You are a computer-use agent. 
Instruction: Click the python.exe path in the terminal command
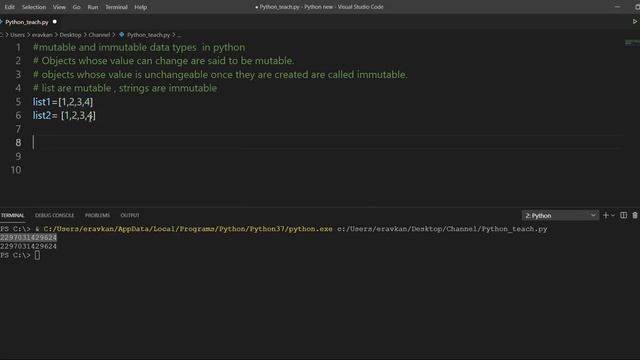pos(188,229)
